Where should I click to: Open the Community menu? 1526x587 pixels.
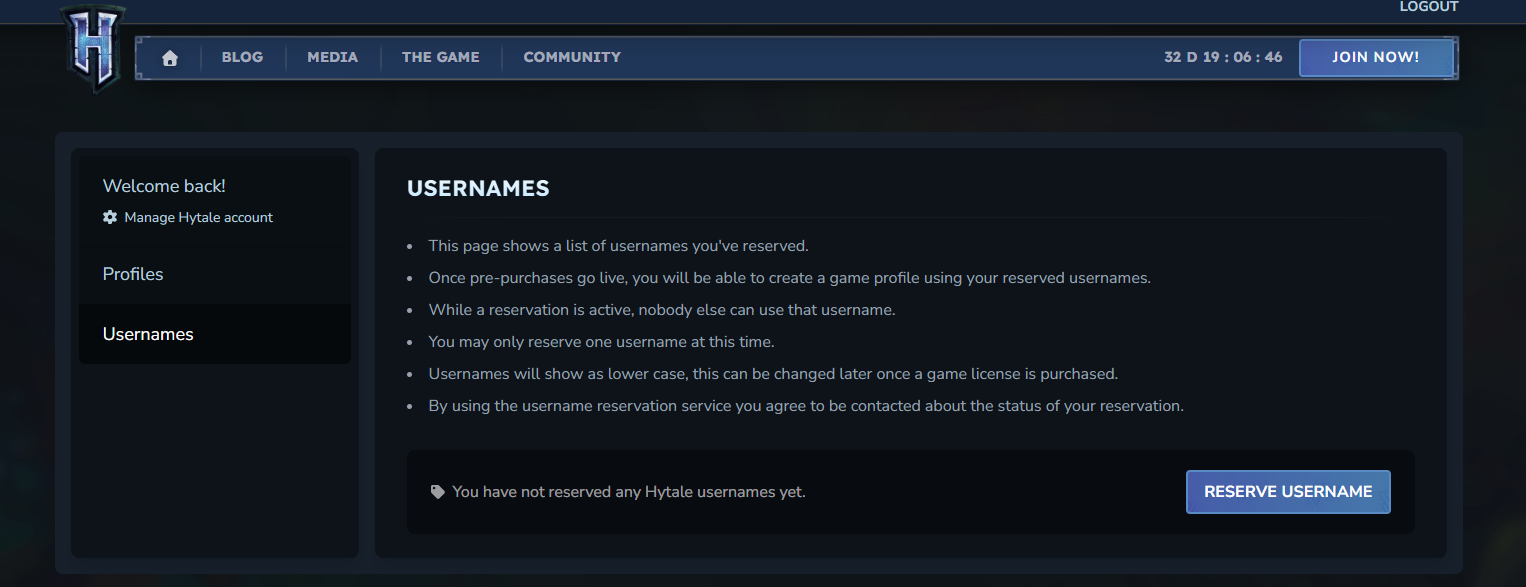tap(572, 57)
